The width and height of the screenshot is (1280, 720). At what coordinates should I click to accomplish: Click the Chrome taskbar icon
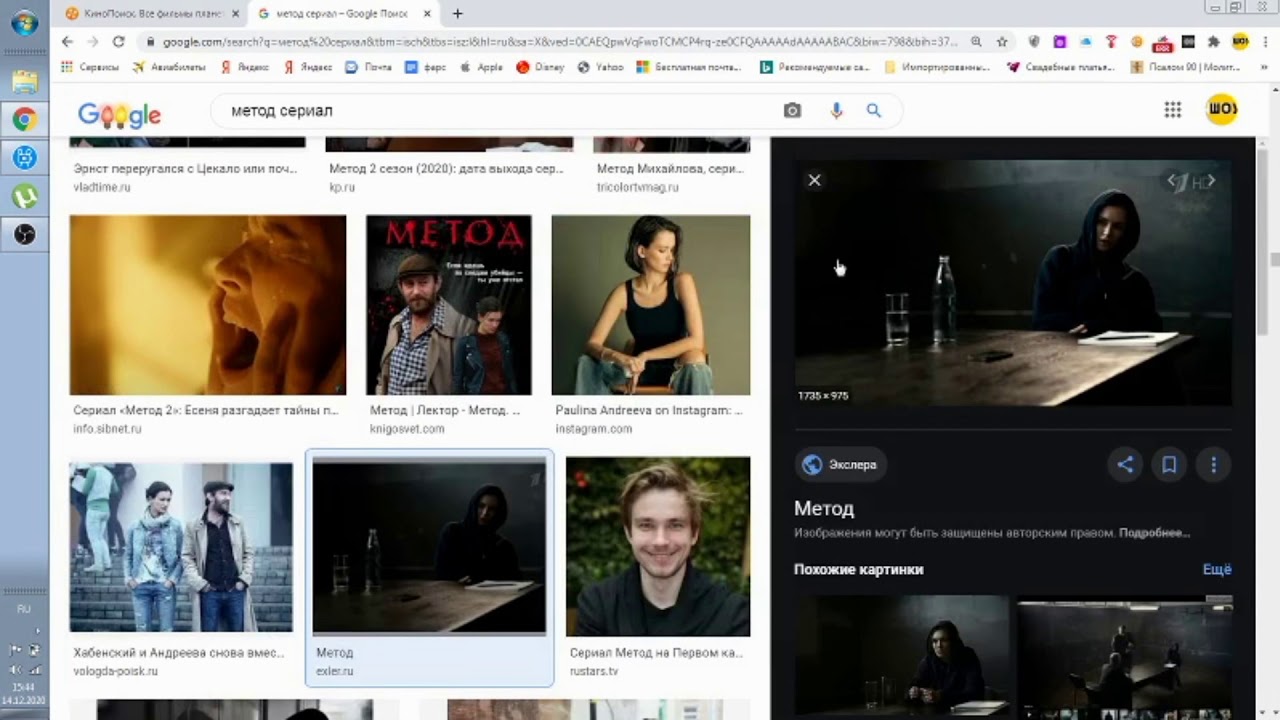click(25, 120)
